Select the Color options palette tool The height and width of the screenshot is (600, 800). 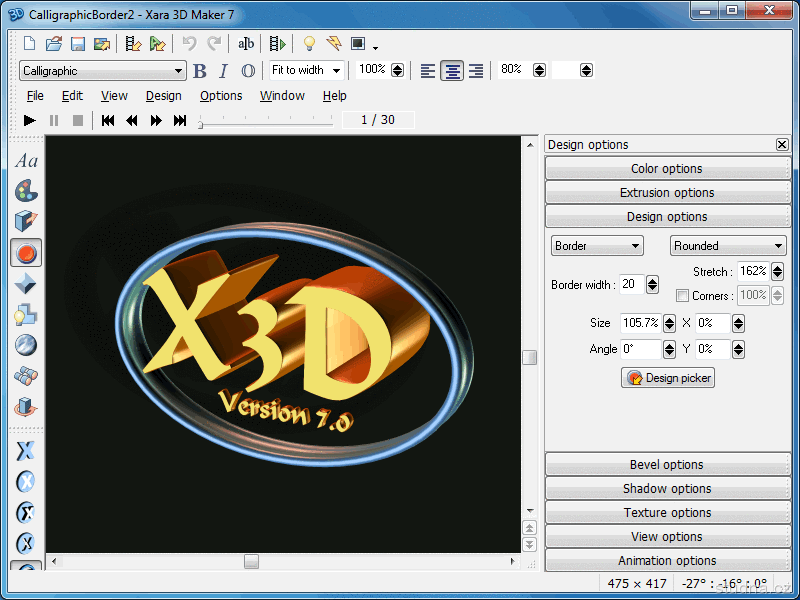[26, 190]
